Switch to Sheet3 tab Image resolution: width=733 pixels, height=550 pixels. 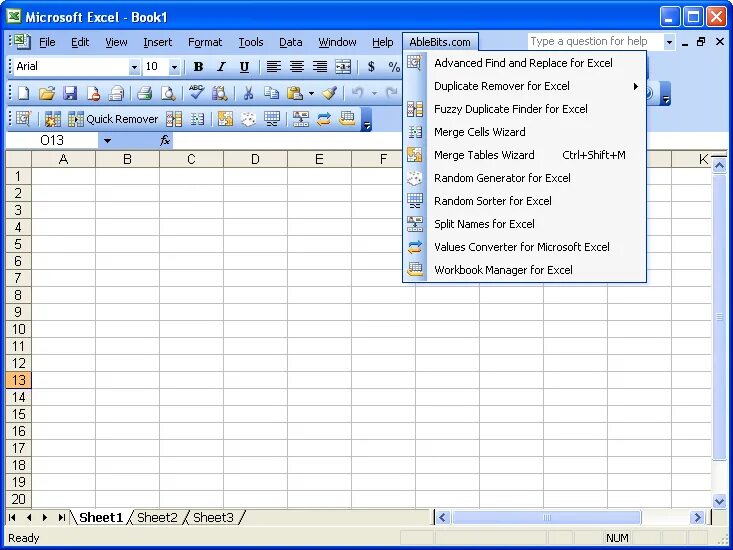[x=213, y=517]
